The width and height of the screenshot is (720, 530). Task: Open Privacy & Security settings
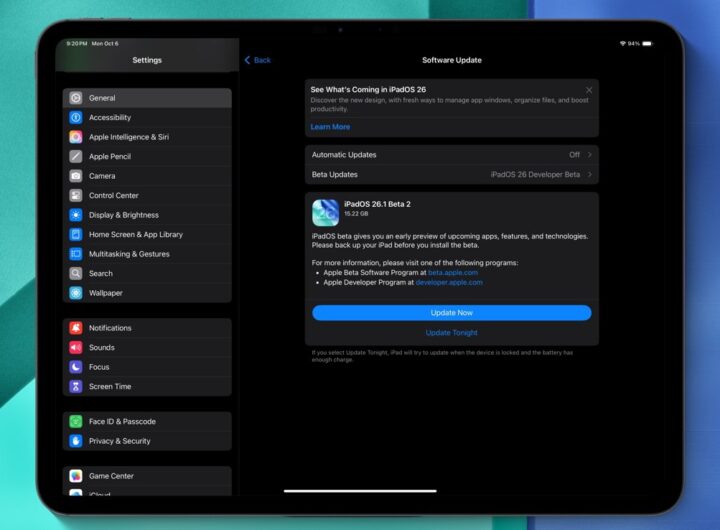pyautogui.click(x=119, y=441)
